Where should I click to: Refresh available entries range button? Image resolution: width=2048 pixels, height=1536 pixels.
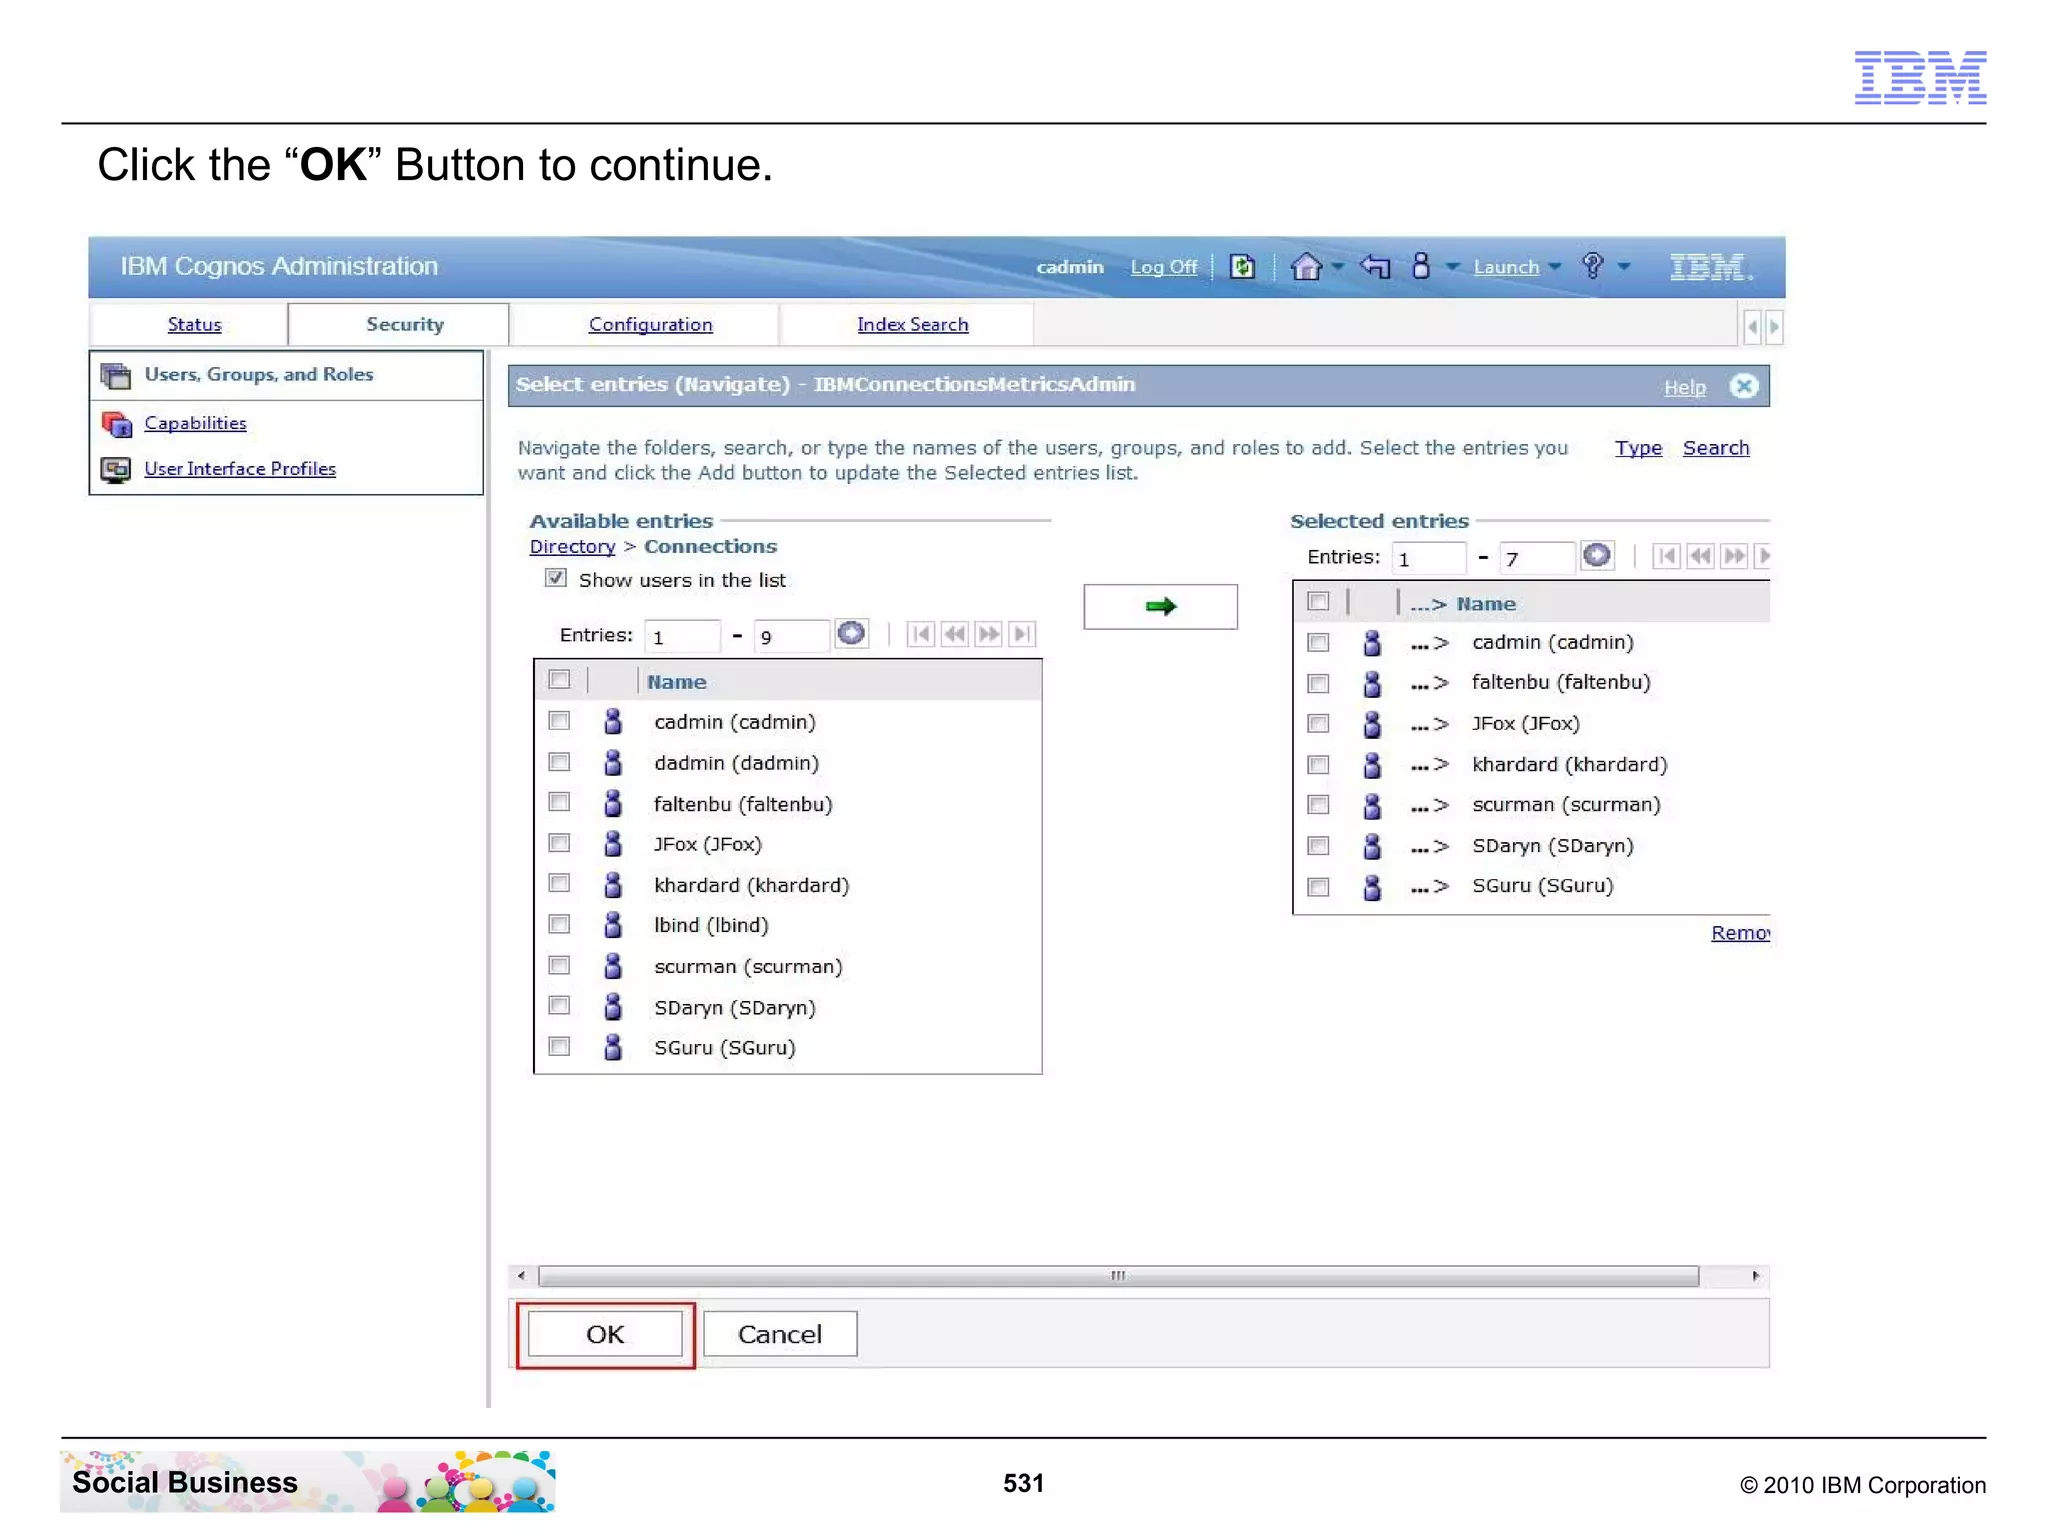coord(851,633)
